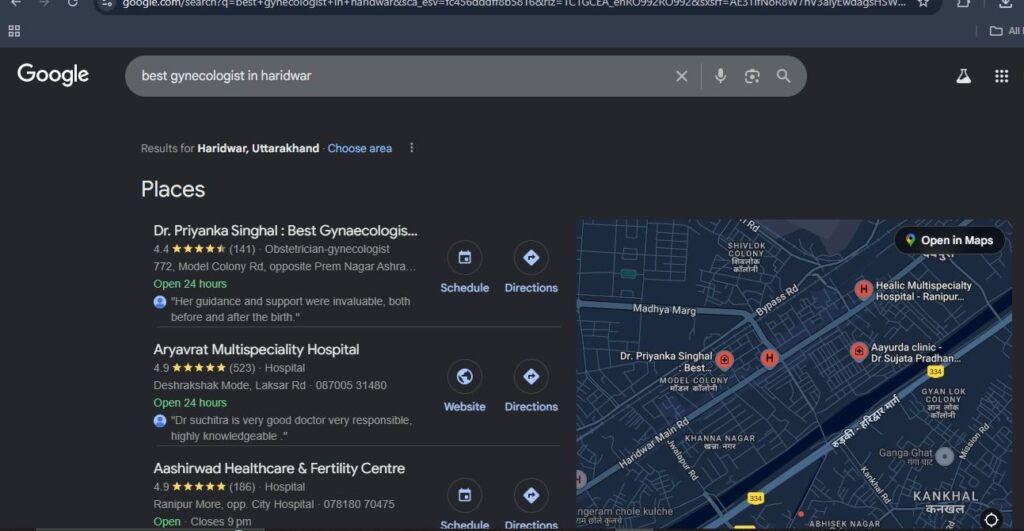
Task: Open more options next to Choose area
Action: click(x=411, y=148)
